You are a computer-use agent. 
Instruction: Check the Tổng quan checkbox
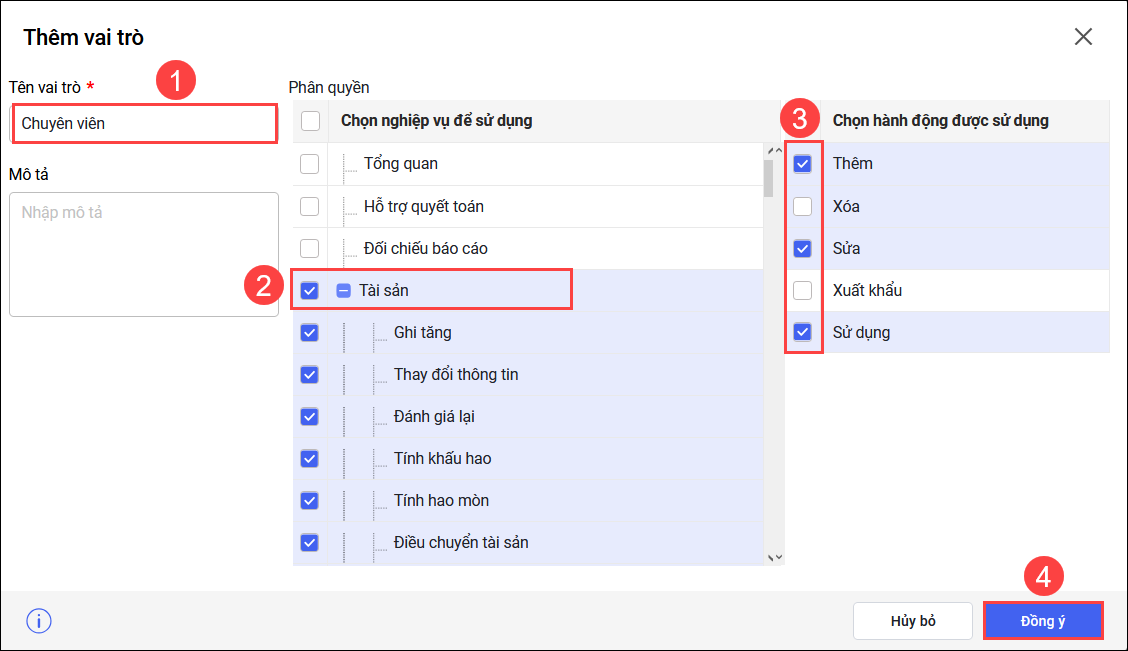click(x=310, y=164)
